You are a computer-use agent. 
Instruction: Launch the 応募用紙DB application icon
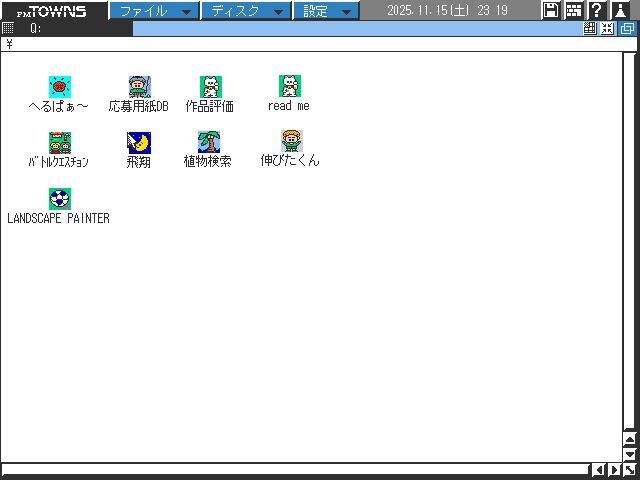(140, 87)
